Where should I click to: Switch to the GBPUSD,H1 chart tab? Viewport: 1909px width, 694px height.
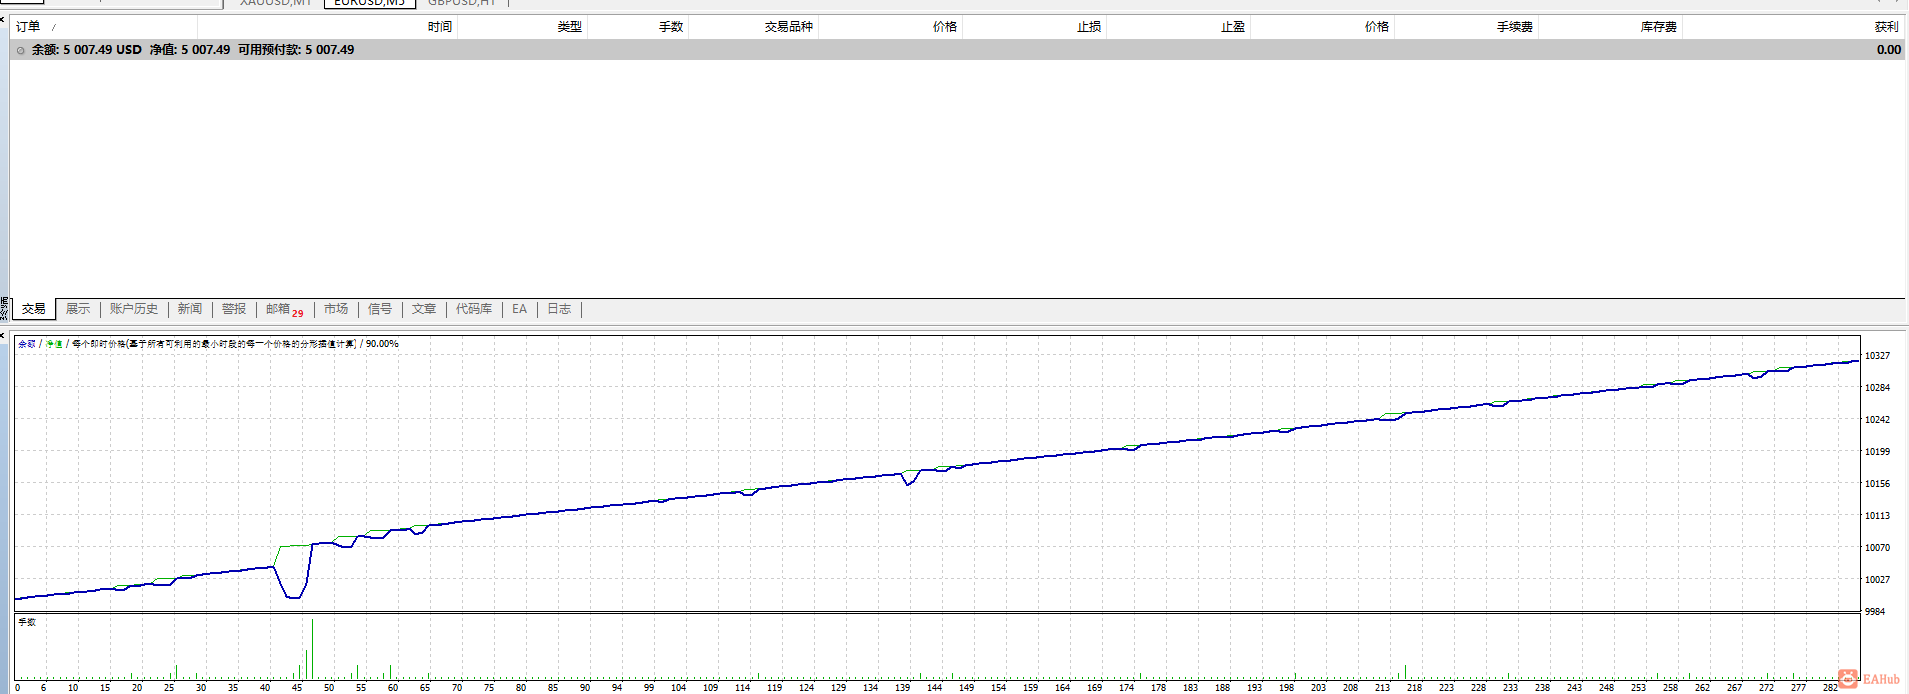(x=462, y=3)
